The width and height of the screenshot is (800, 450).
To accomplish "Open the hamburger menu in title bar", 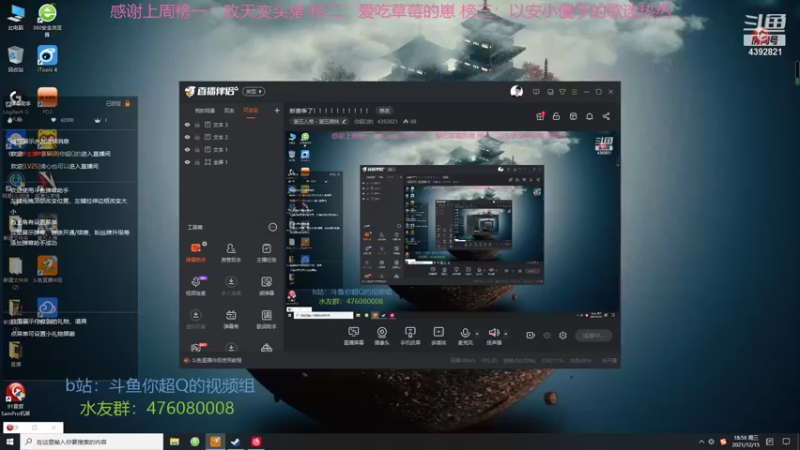I will pyautogui.click(x=574, y=92).
